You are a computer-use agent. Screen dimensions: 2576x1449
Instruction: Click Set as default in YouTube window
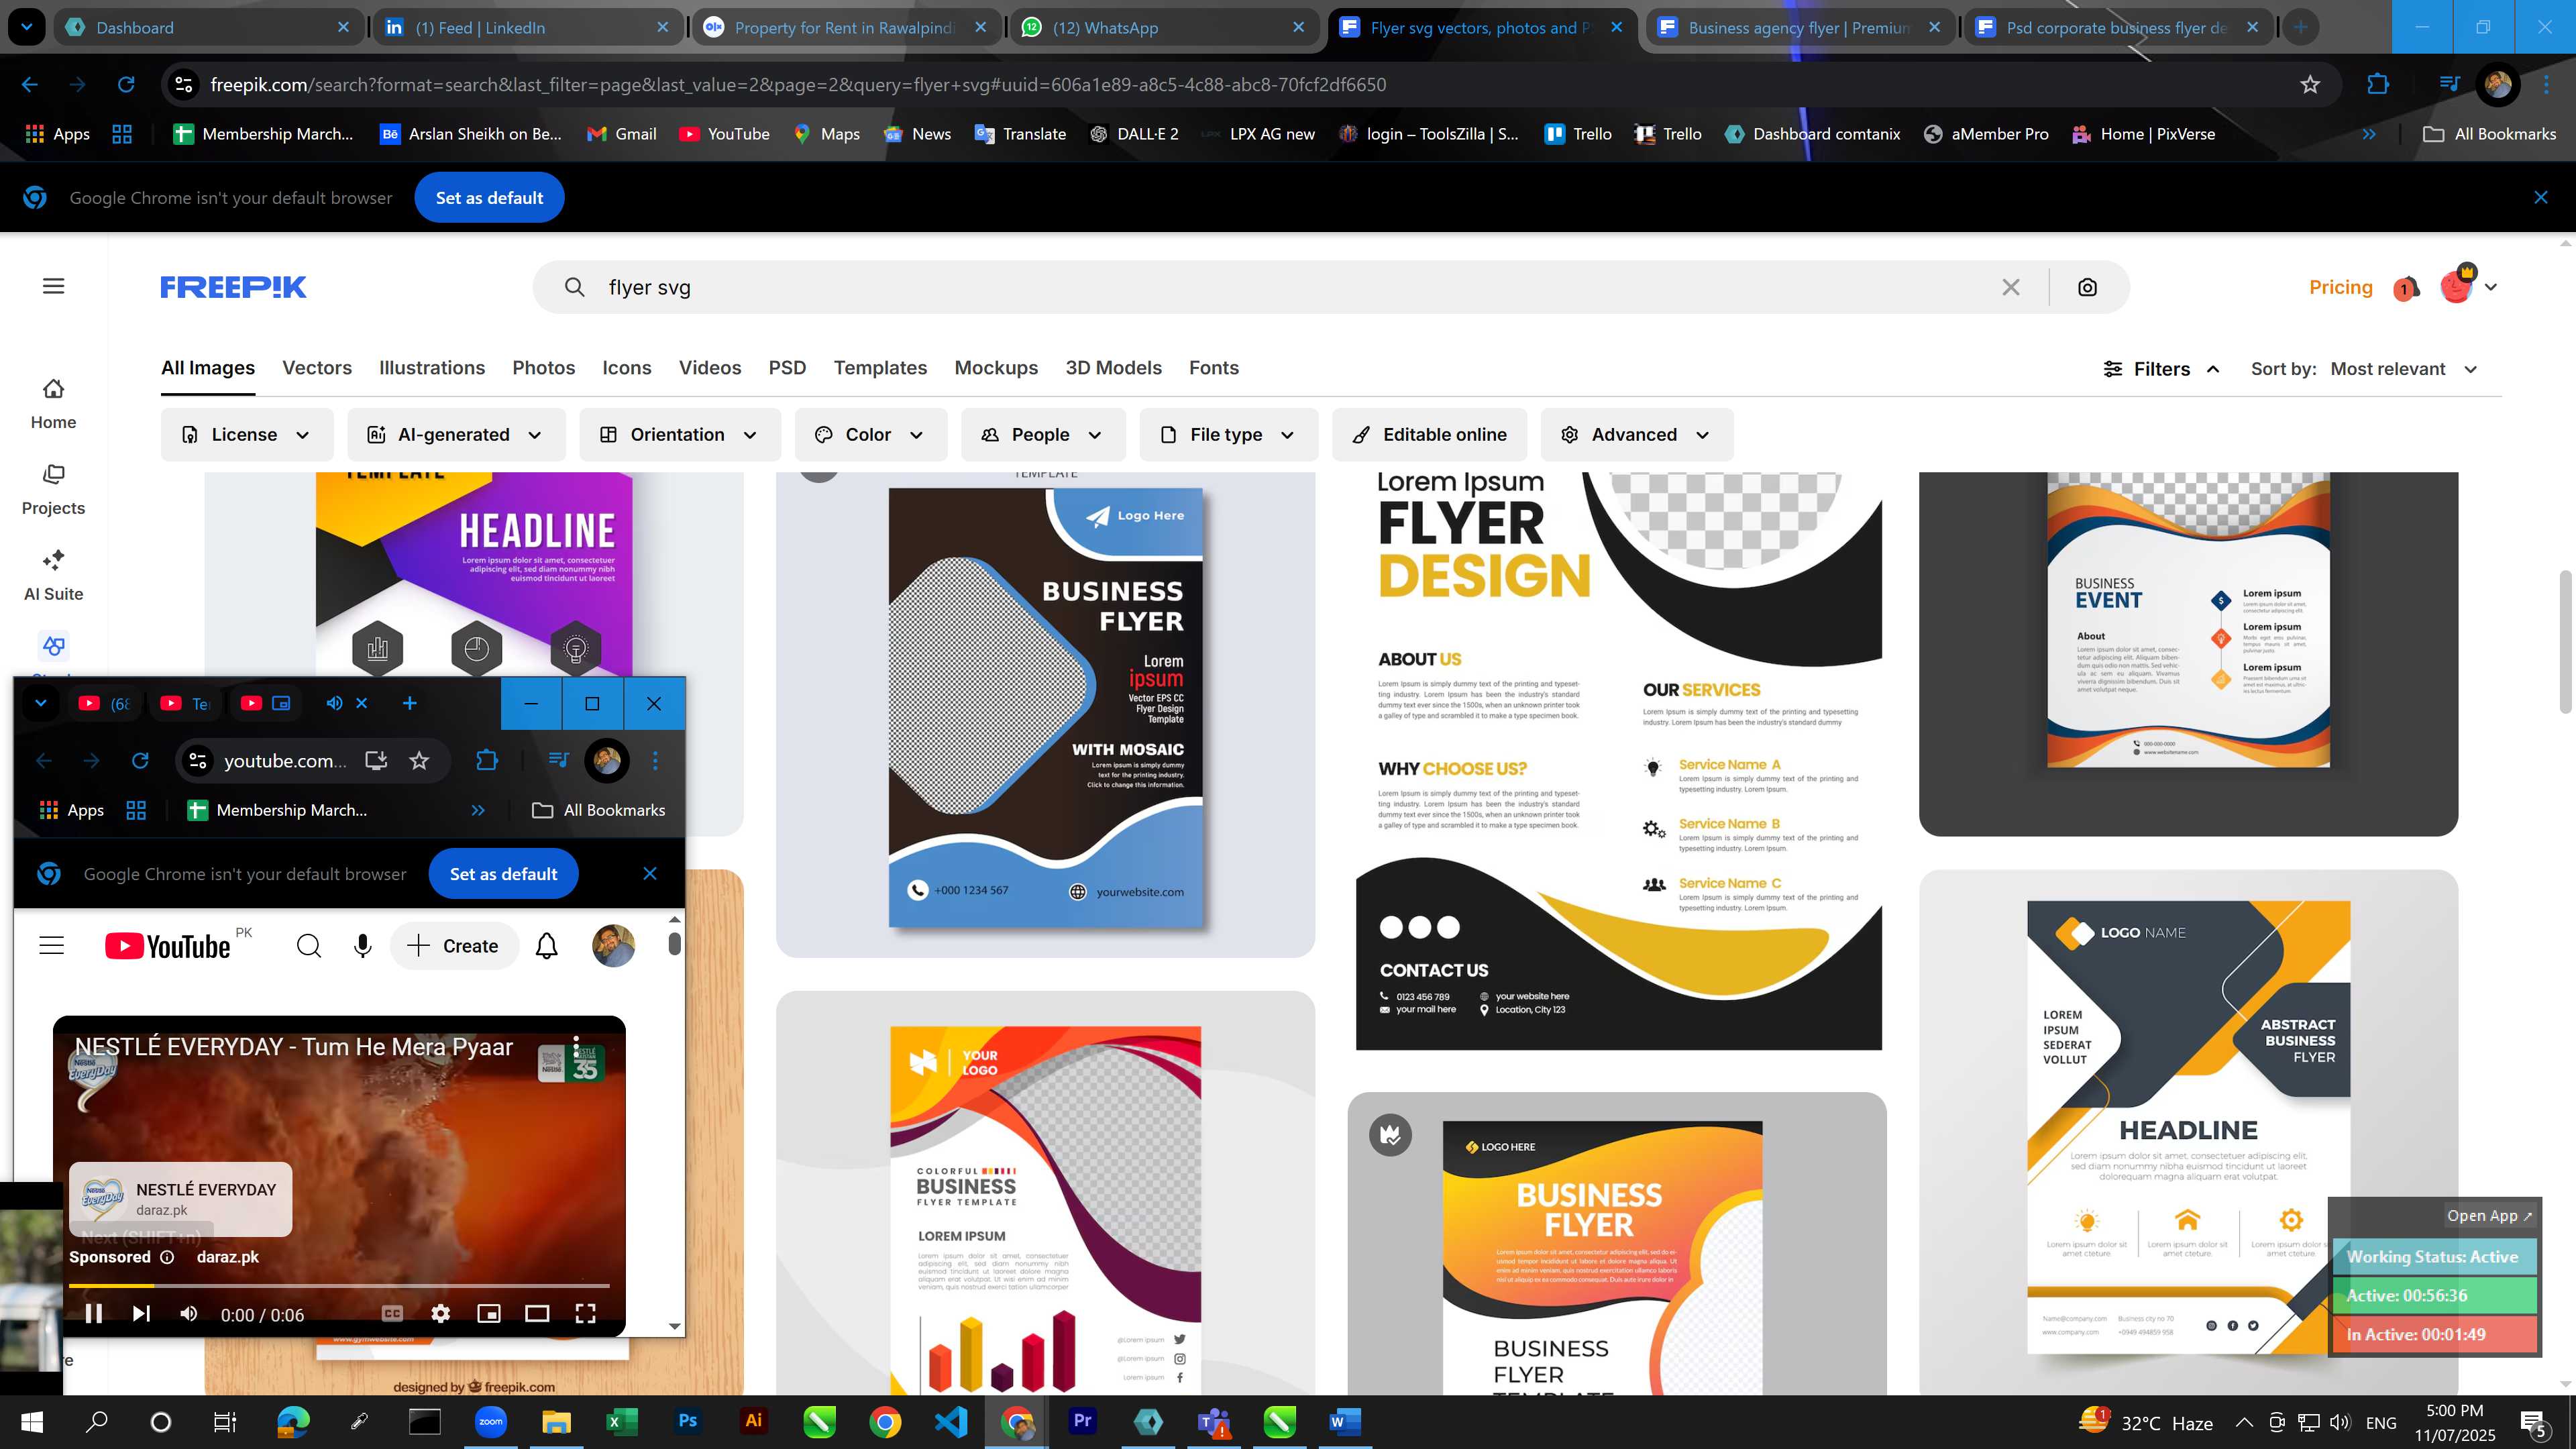[503, 874]
